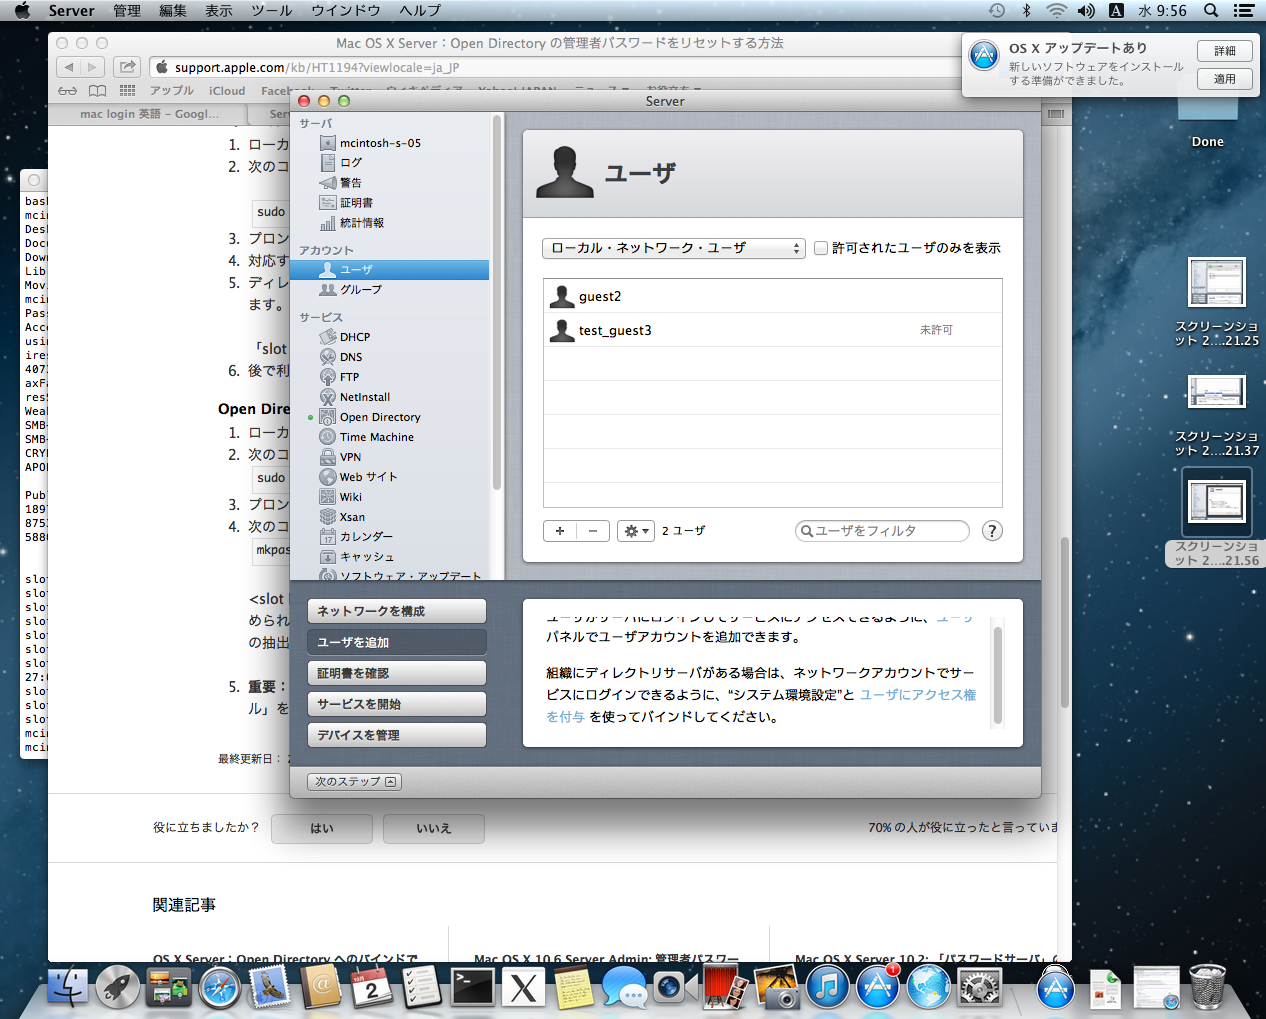Open Trash from the Dock

coord(1207,988)
